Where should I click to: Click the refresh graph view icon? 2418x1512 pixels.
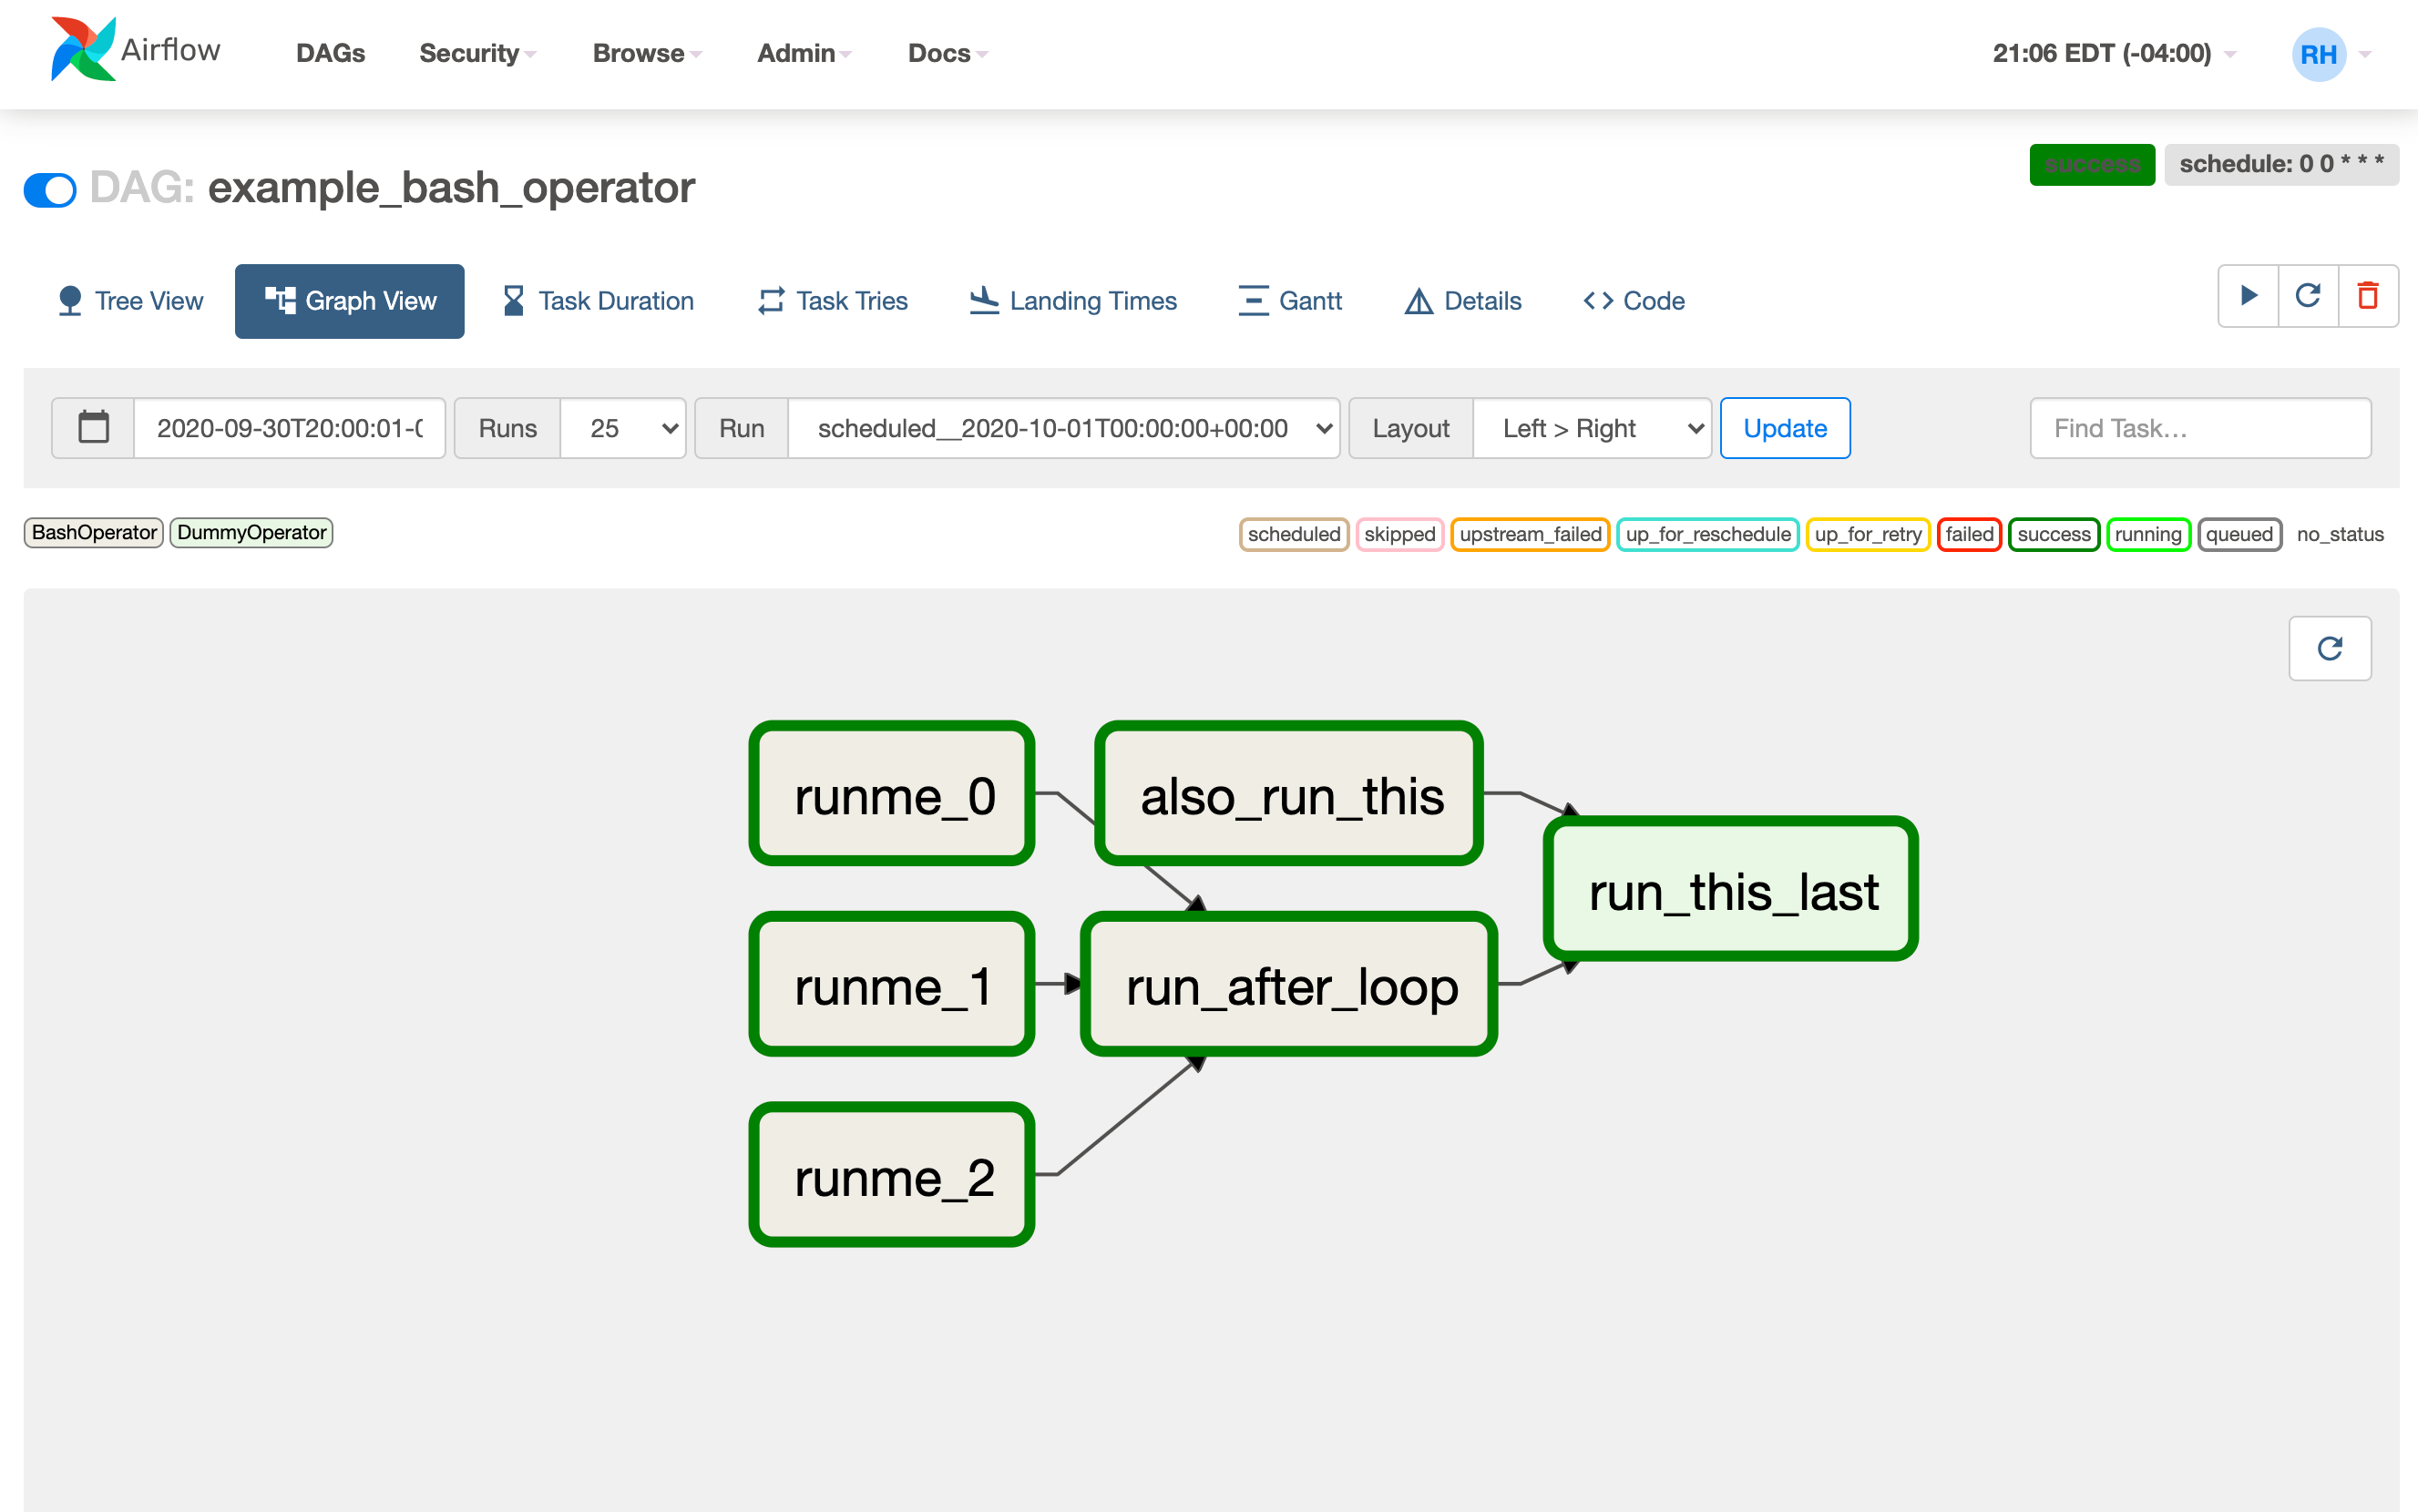pyautogui.click(x=2331, y=648)
